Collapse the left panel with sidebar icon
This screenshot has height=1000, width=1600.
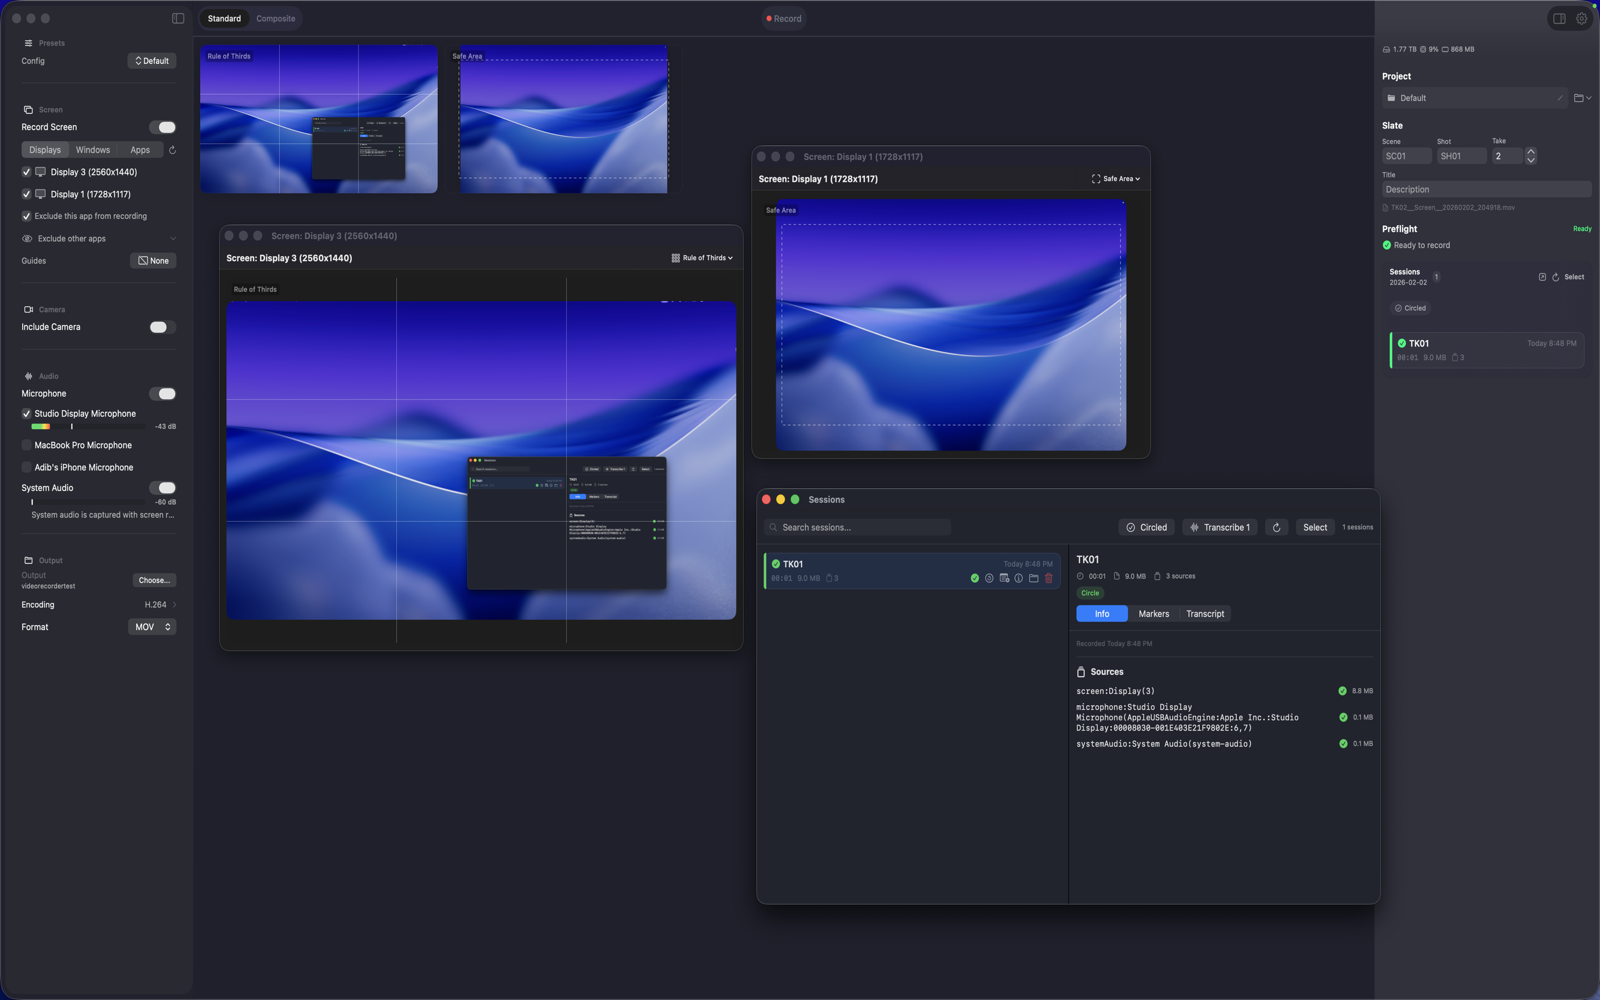coord(176,17)
